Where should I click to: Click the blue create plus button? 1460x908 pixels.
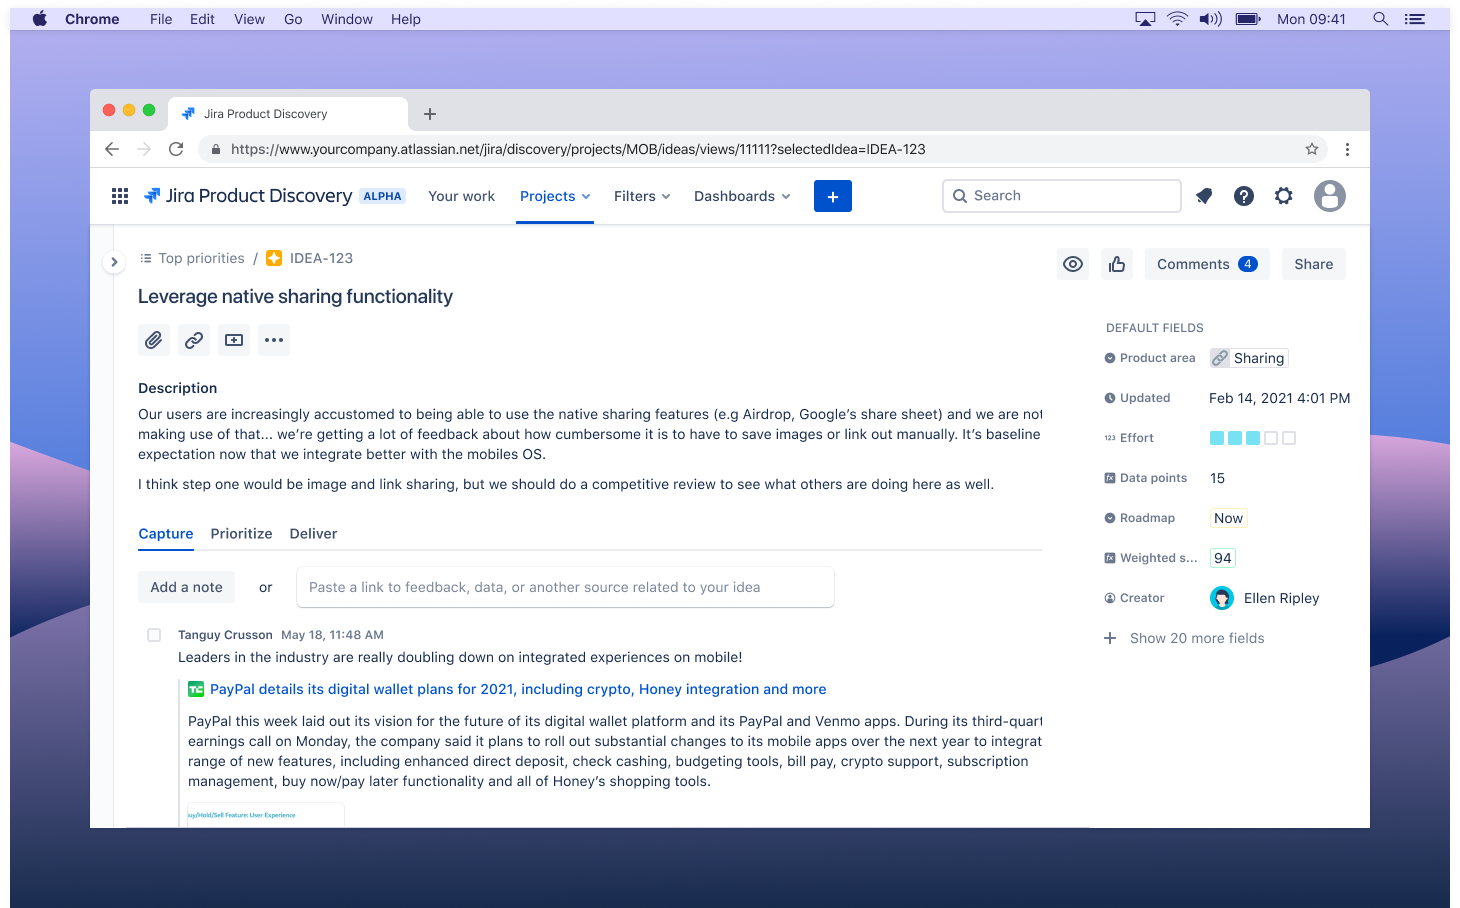pos(833,196)
